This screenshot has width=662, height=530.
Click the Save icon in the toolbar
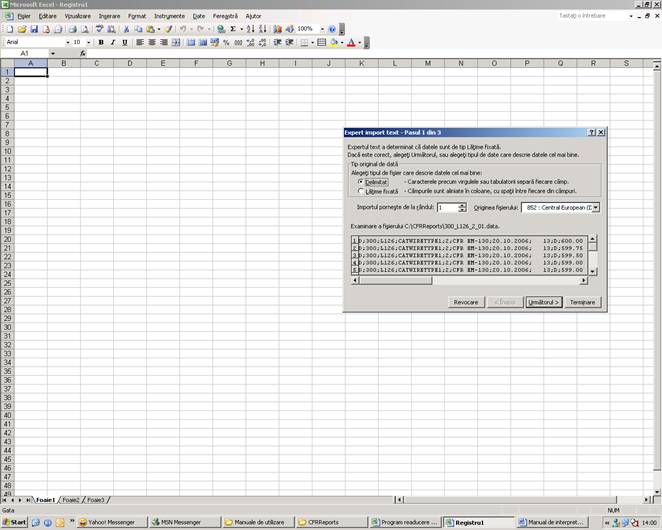coord(34,29)
